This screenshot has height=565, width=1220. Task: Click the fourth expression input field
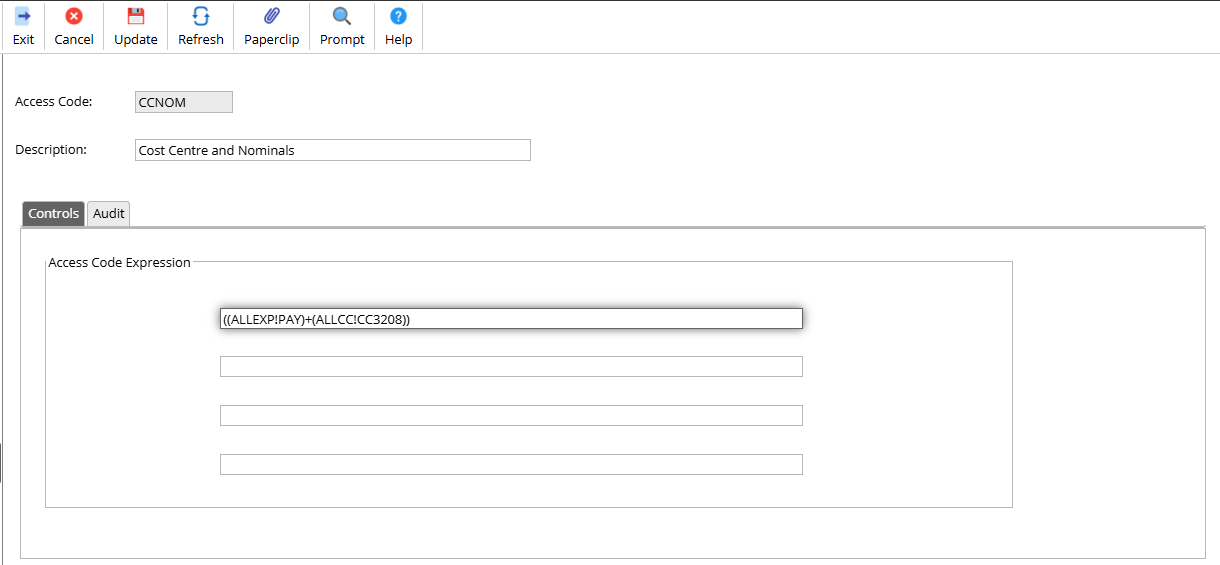click(511, 464)
